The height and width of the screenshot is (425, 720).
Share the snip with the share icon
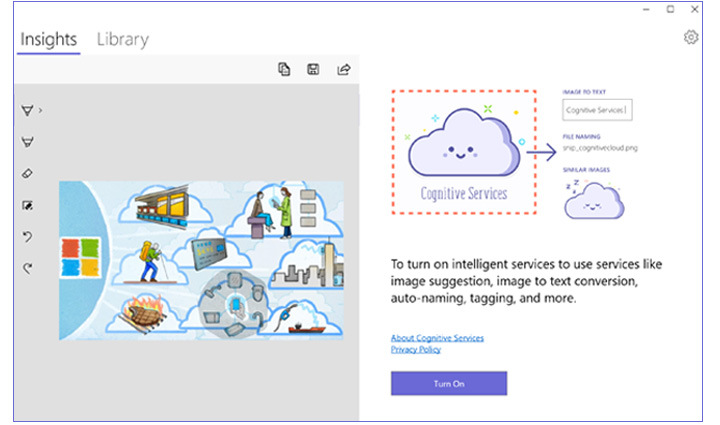point(344,69)
